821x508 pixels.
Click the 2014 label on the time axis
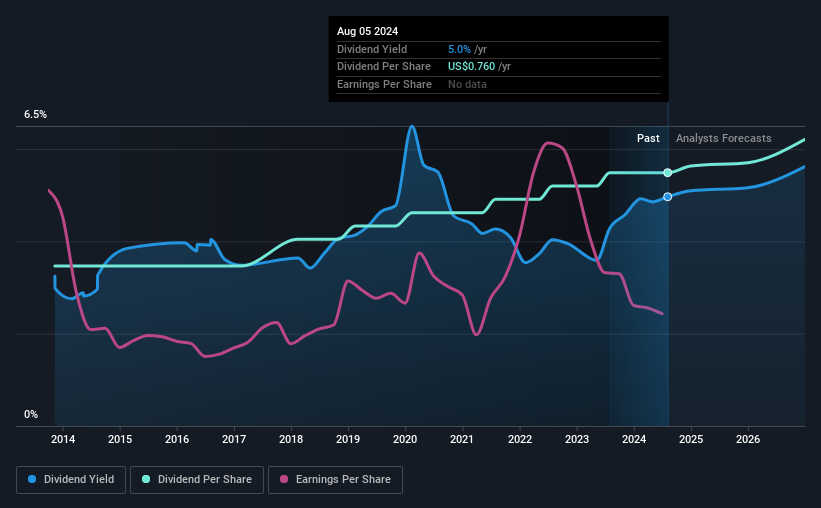pos(63,439)
